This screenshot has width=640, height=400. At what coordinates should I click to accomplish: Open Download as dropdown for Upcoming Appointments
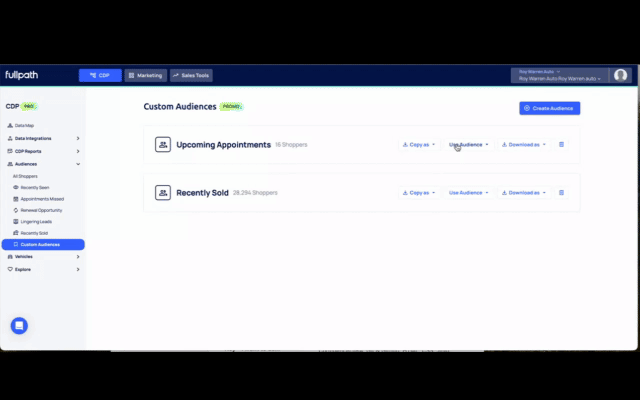[523, 145]
